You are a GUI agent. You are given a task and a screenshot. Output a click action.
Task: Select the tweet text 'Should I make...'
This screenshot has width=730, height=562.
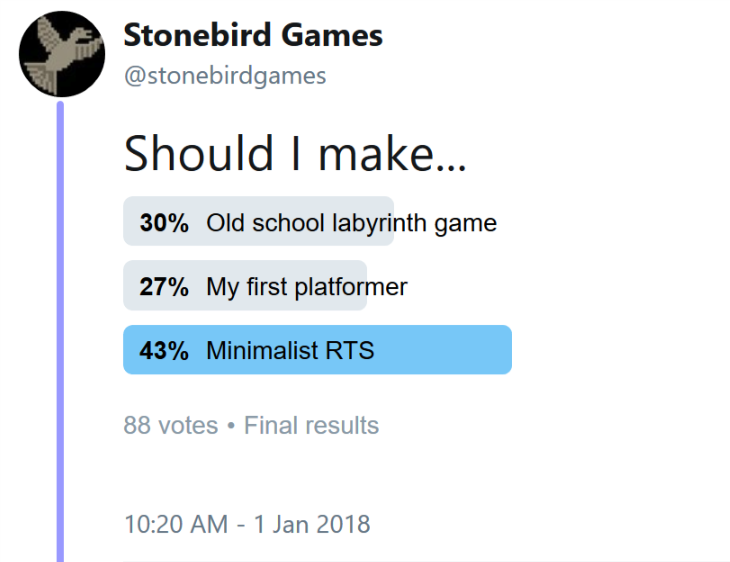295,154
